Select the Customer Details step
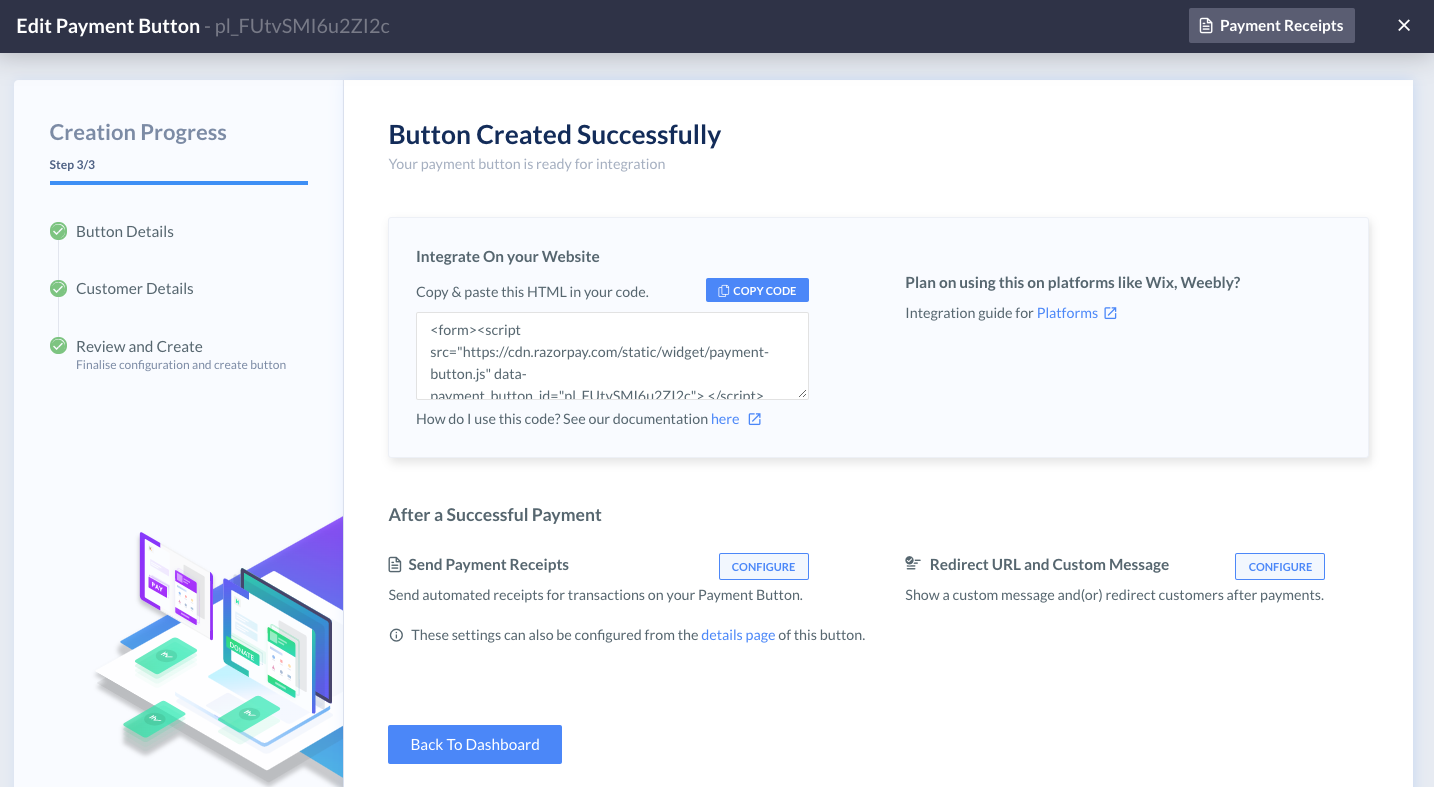Screen dimensions: 1434x787 (135, 288)
